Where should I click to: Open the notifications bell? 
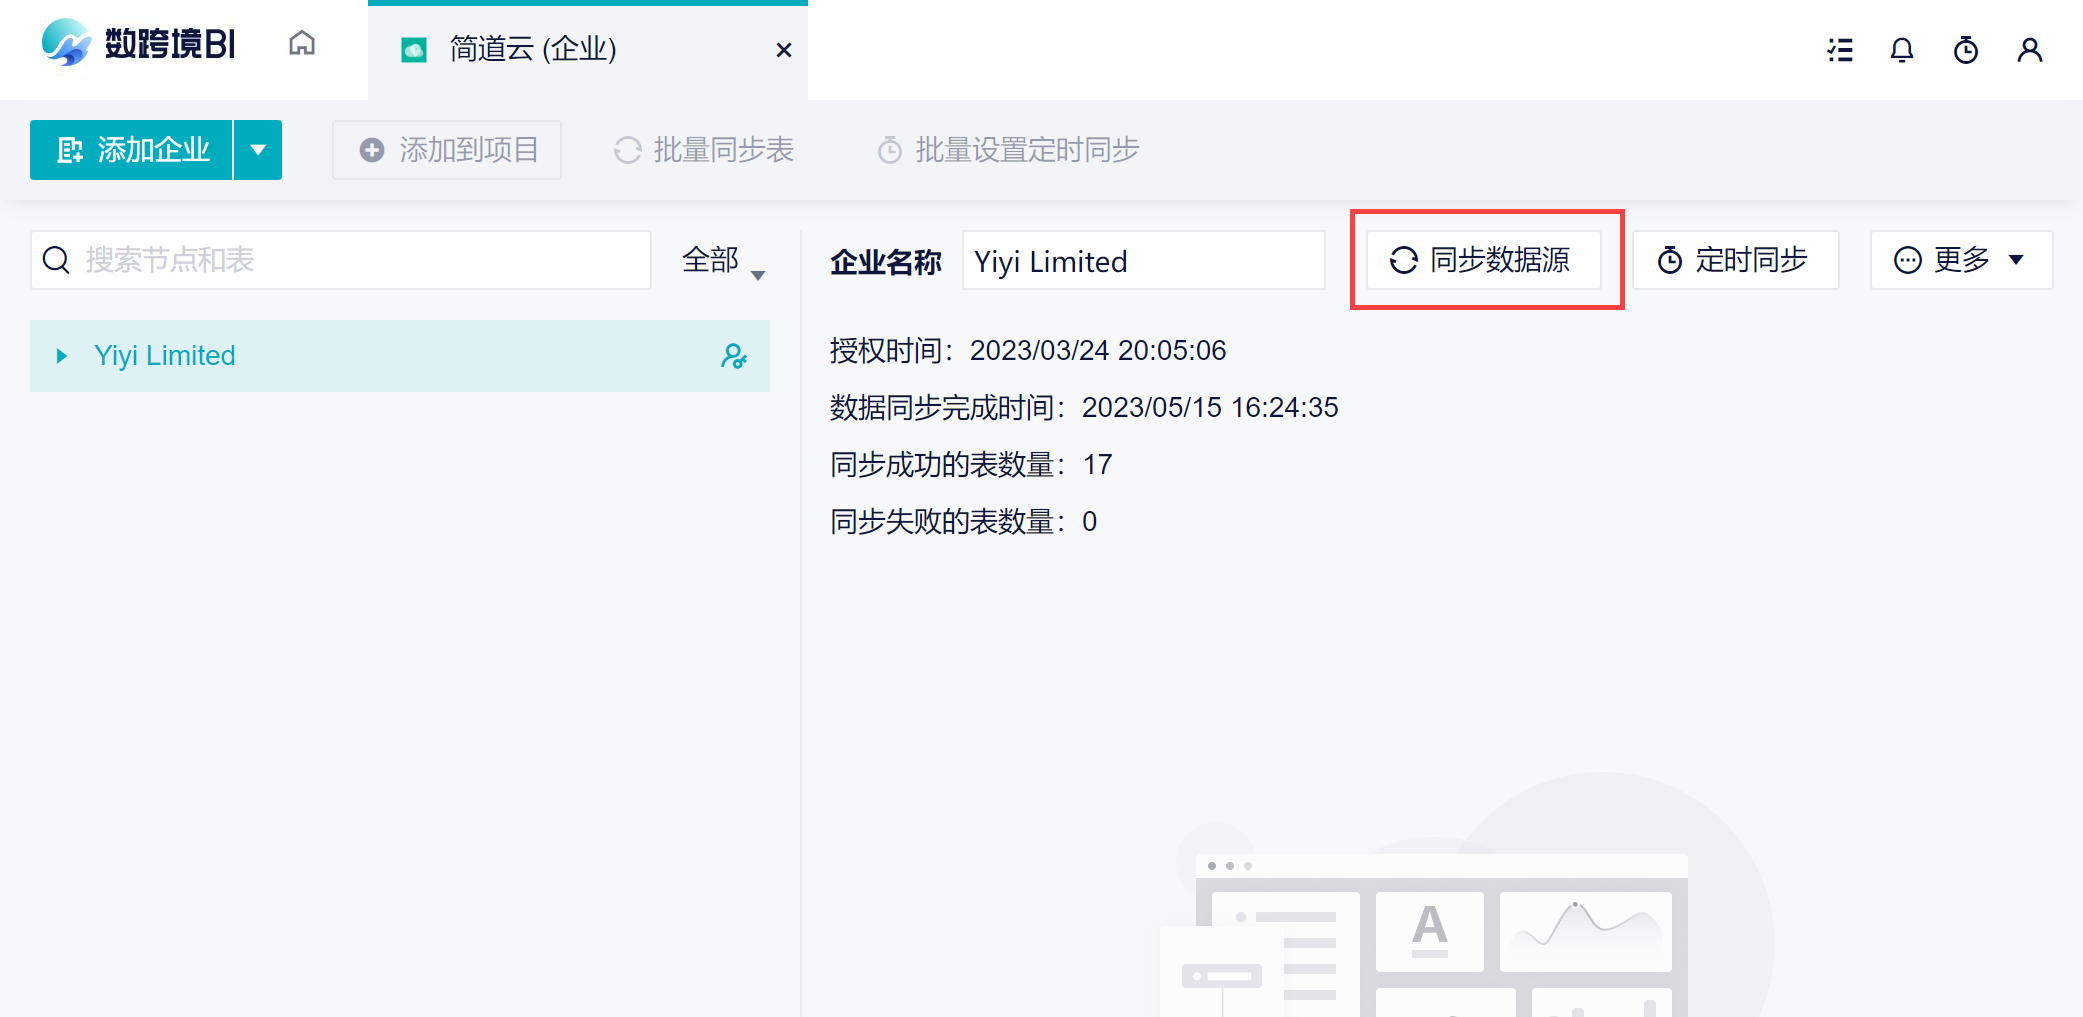[x=1902, y=50]
